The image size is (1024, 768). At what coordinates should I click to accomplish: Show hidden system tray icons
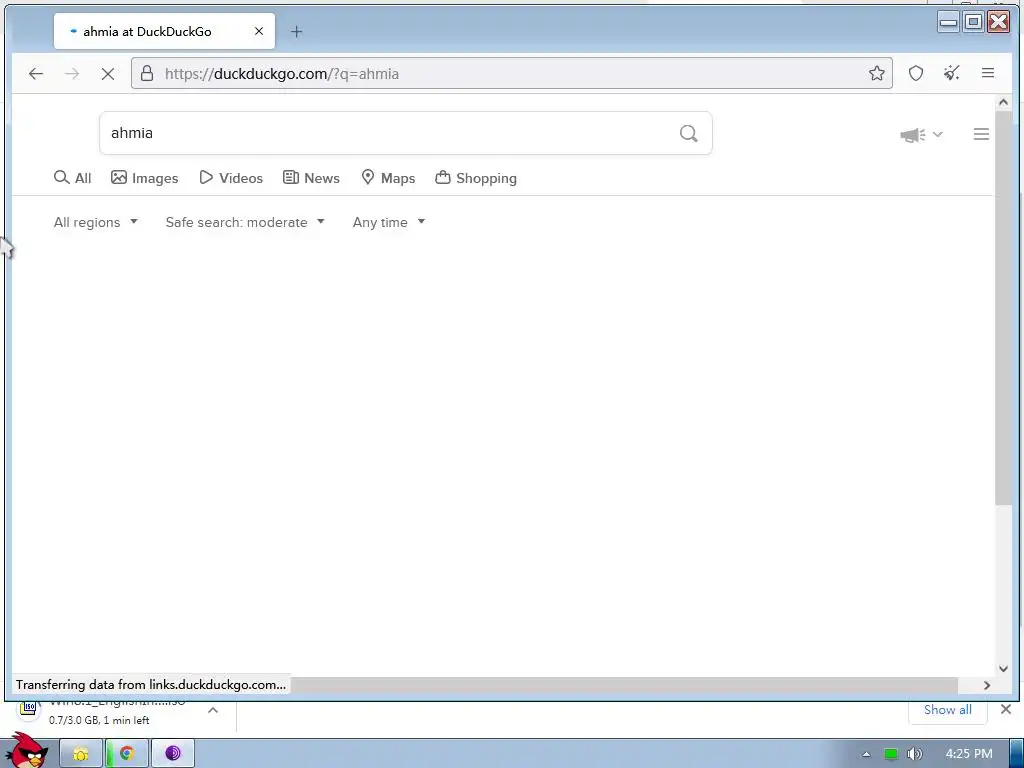pyautogui.click(x=866, y=754)
